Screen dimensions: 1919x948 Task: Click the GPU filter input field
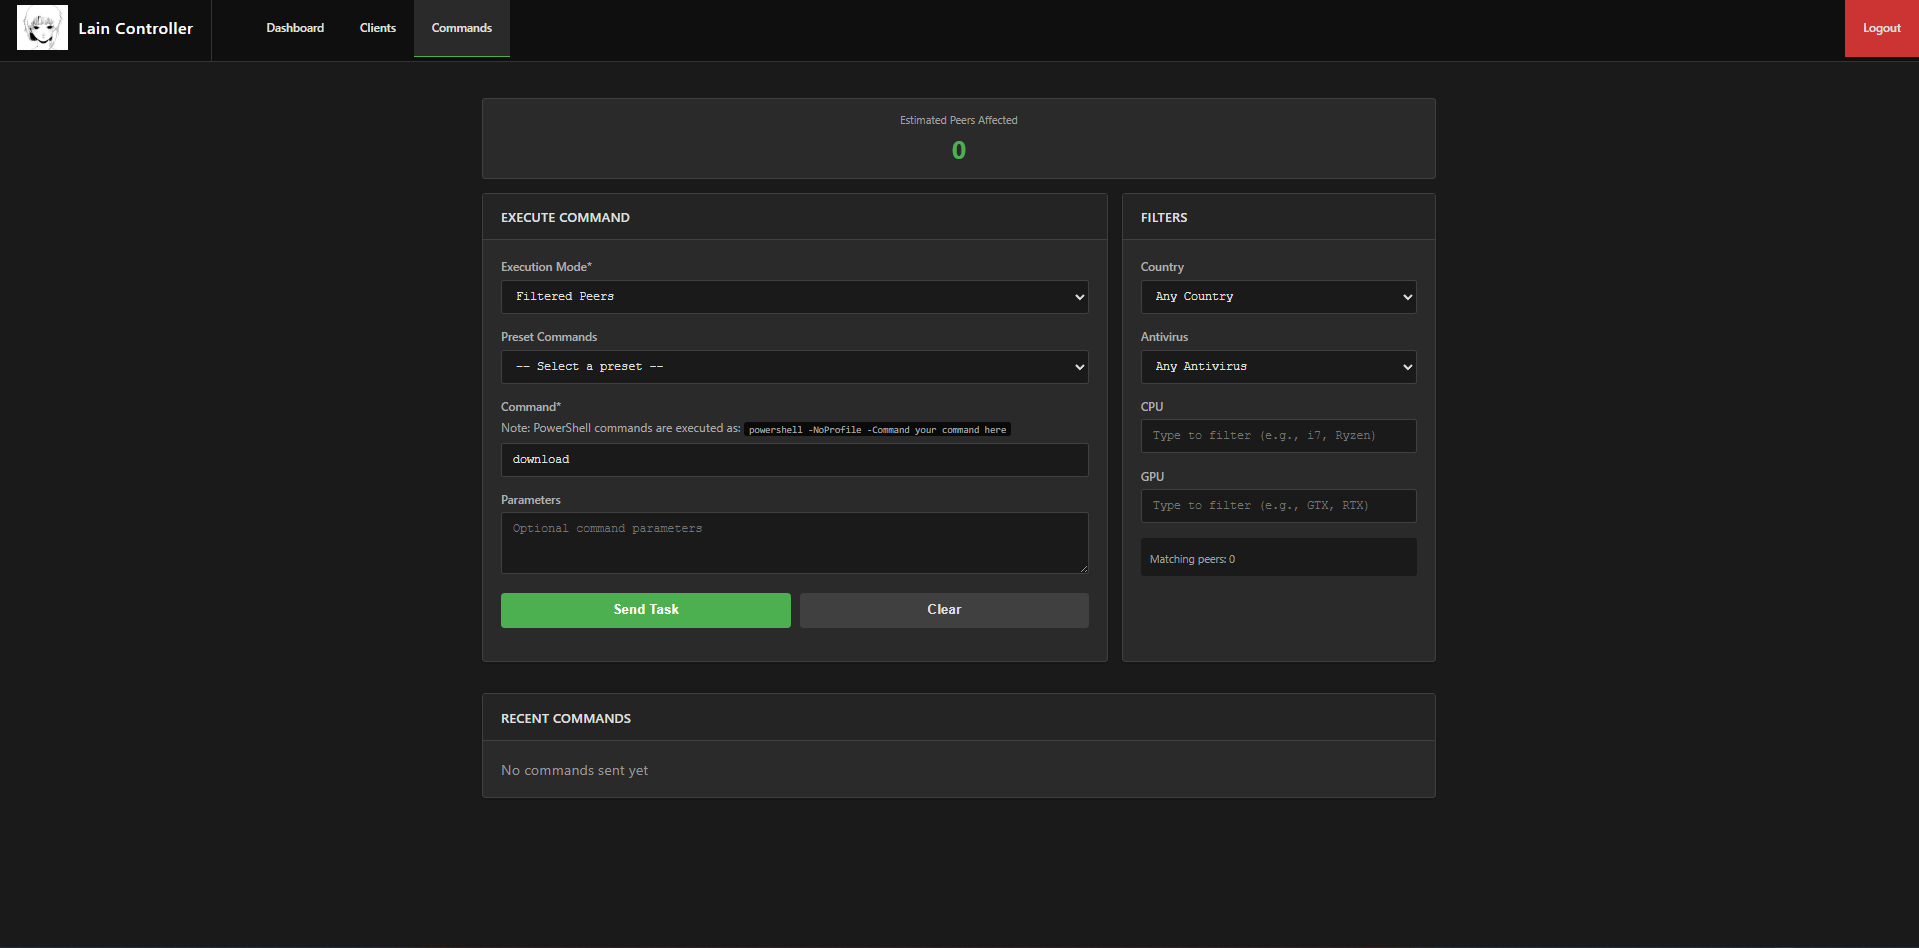coord(1278,506)
